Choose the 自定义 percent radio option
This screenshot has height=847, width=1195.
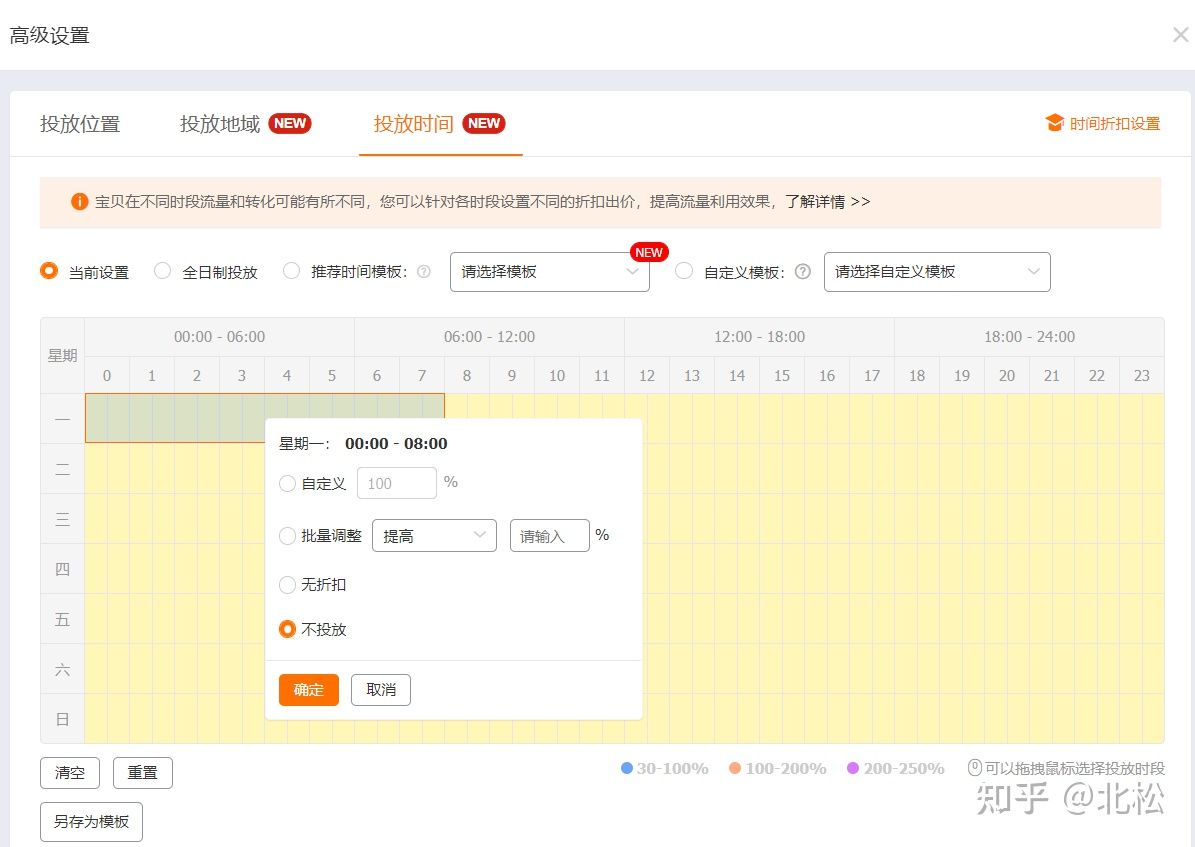point(287,483)
